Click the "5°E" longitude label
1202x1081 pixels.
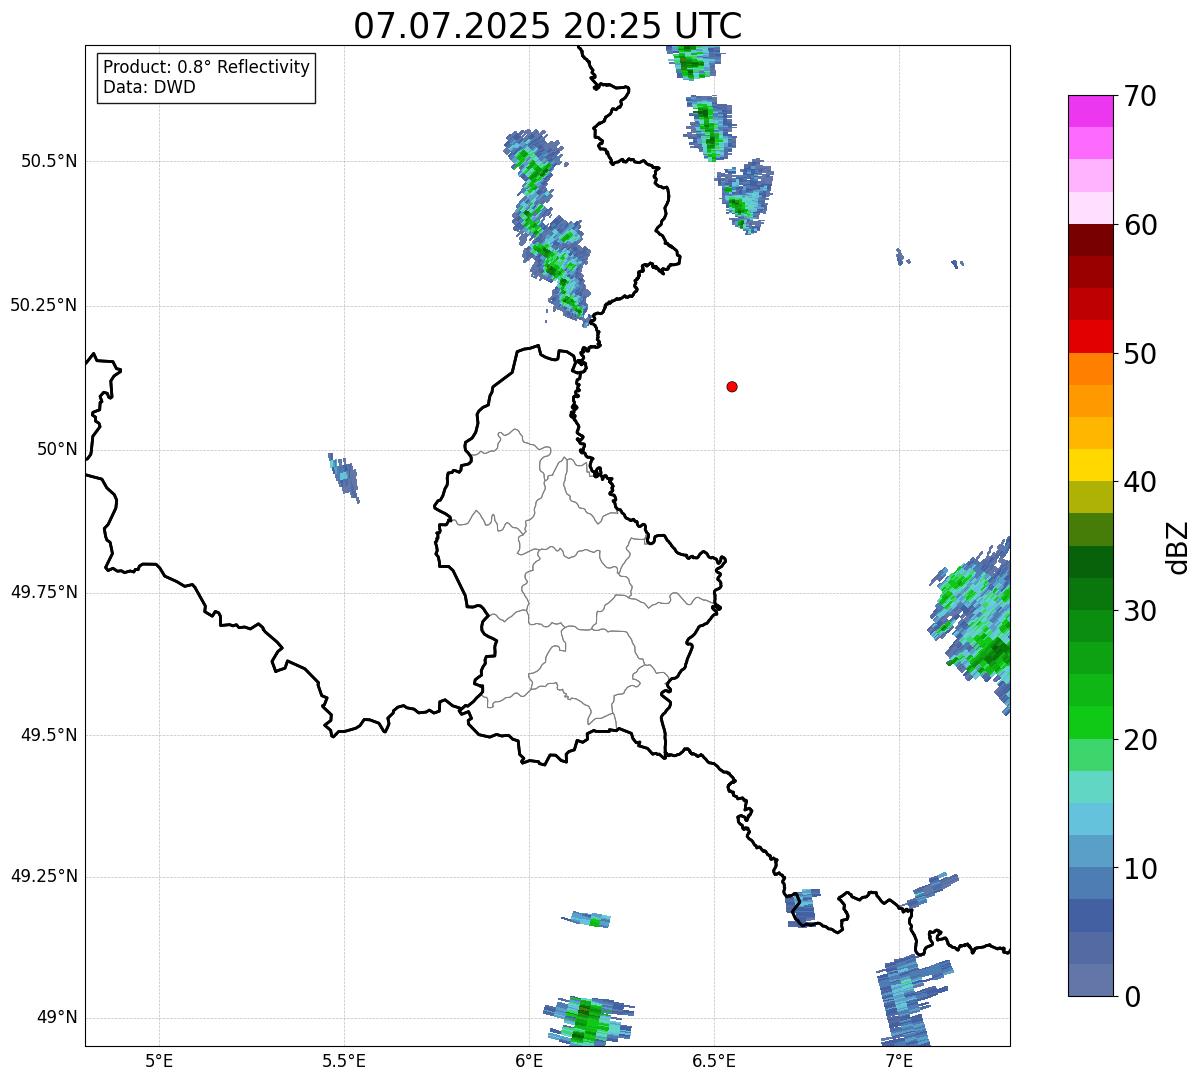click(x=159, y=1060)
